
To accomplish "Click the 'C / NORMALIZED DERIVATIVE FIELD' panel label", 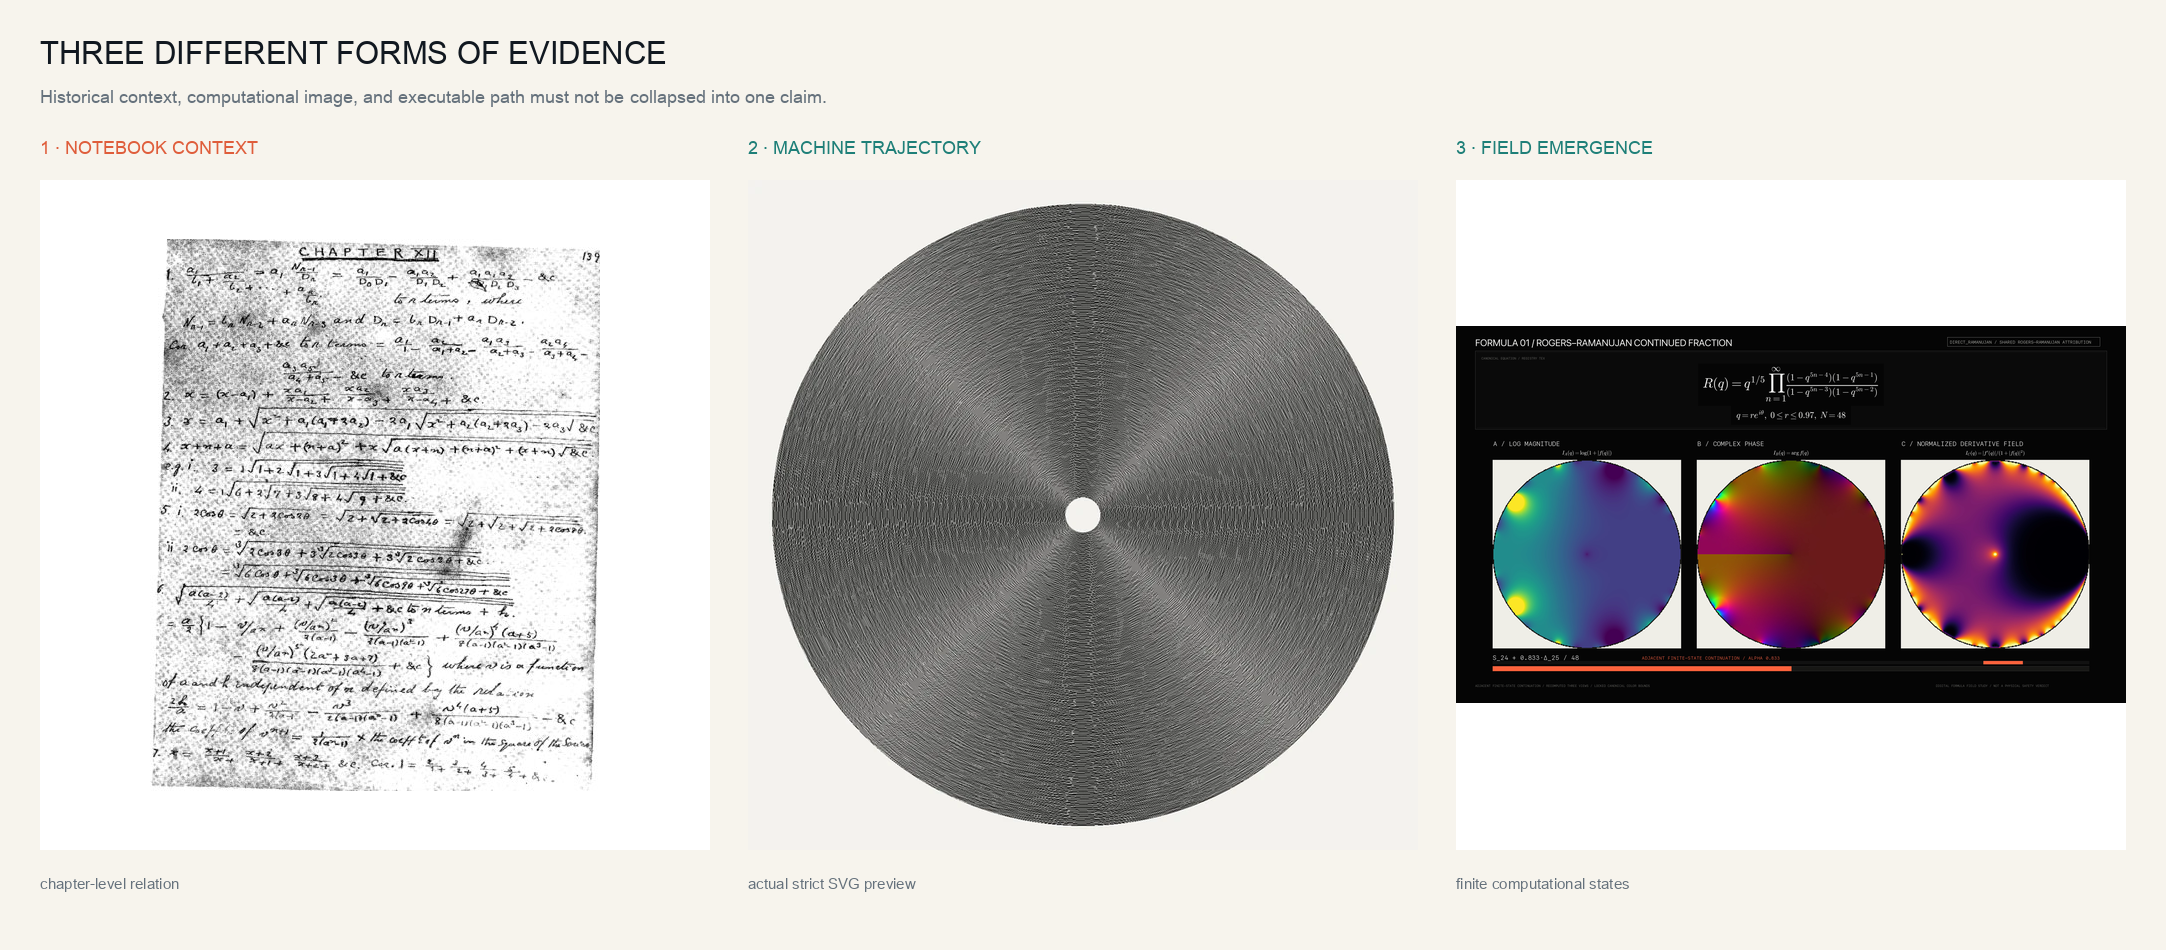I will click(1962, 444).
